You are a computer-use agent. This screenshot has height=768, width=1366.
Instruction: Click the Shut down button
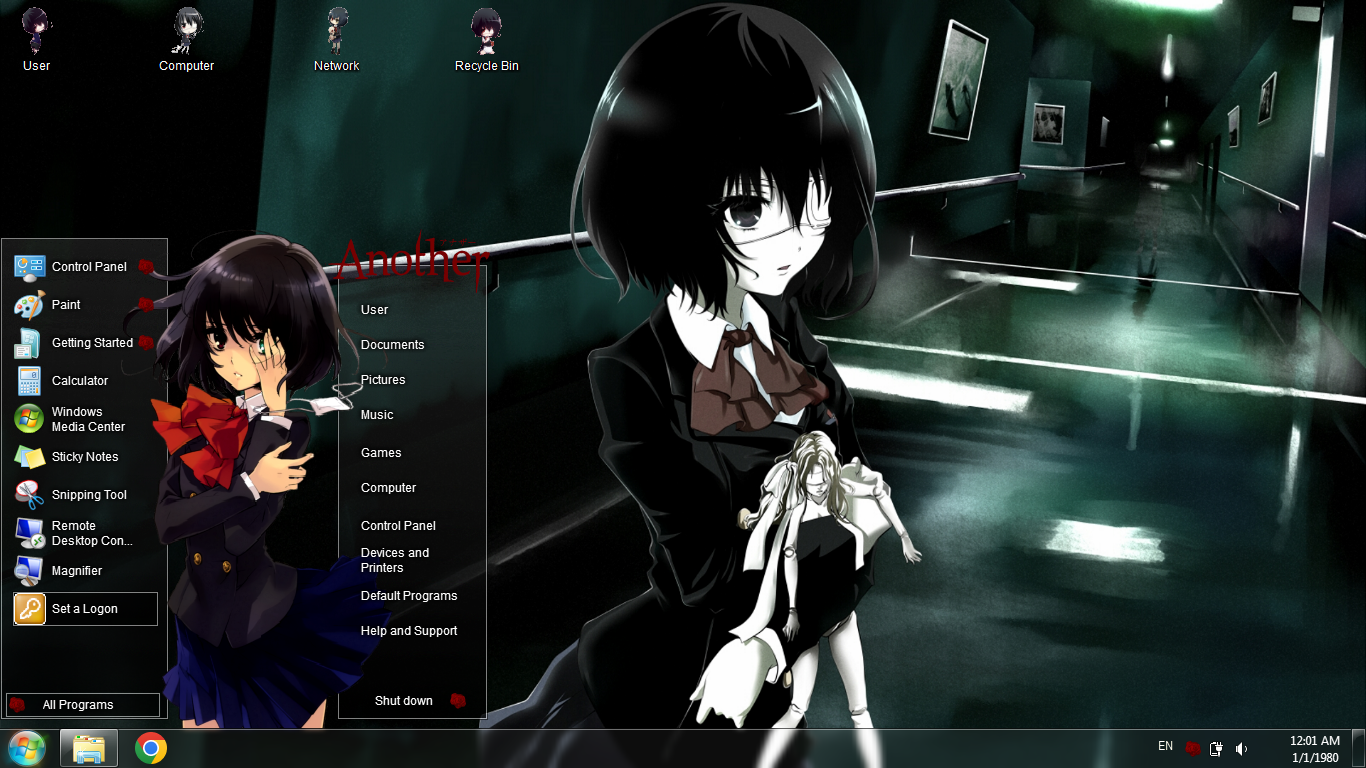coord(404,701)
